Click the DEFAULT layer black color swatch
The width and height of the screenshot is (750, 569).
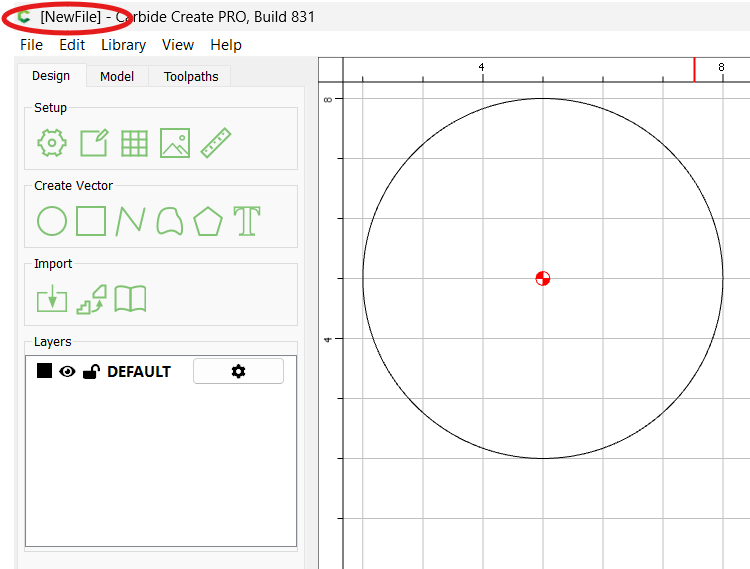click(x=44, y=371)
